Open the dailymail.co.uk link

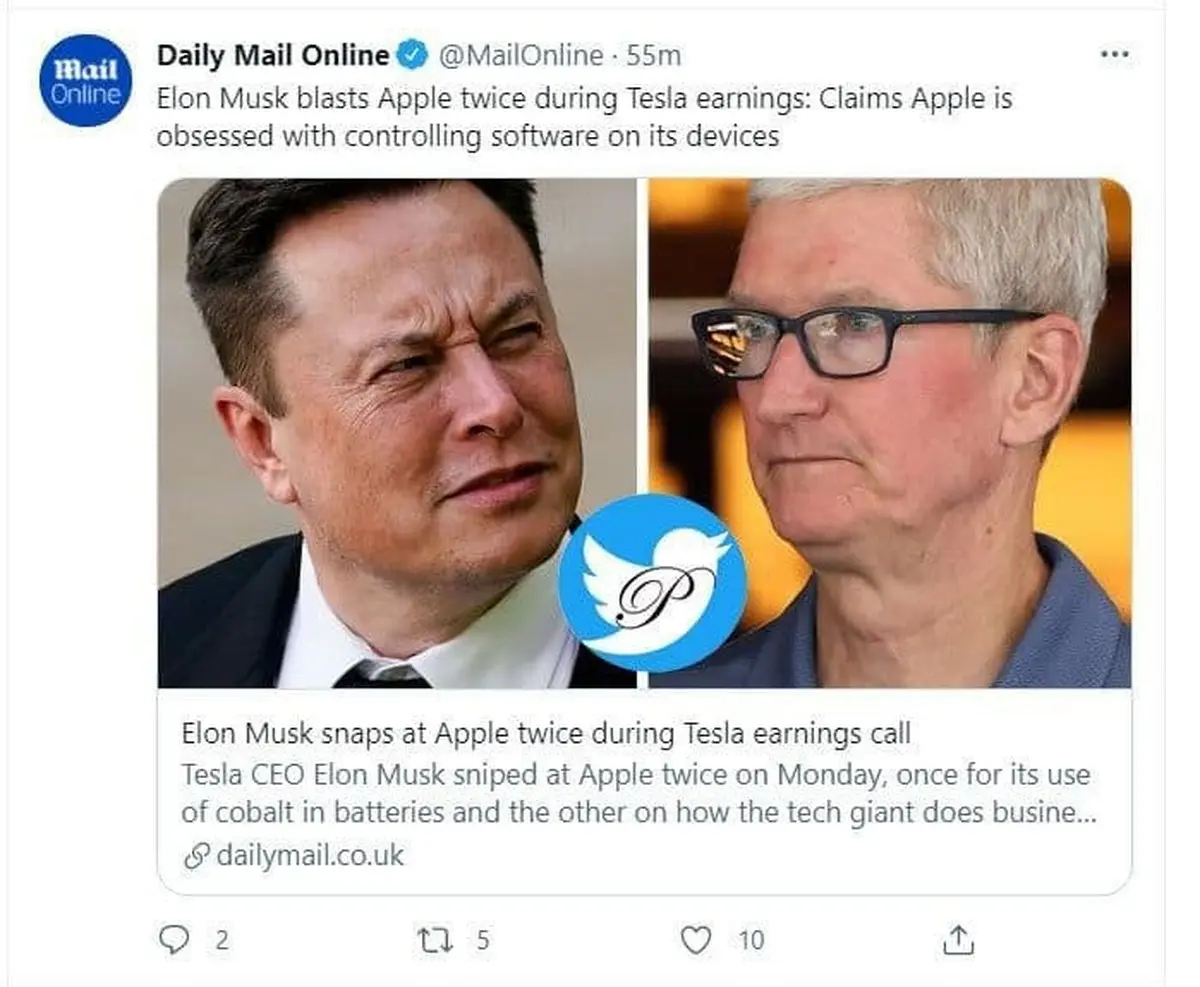310,856
